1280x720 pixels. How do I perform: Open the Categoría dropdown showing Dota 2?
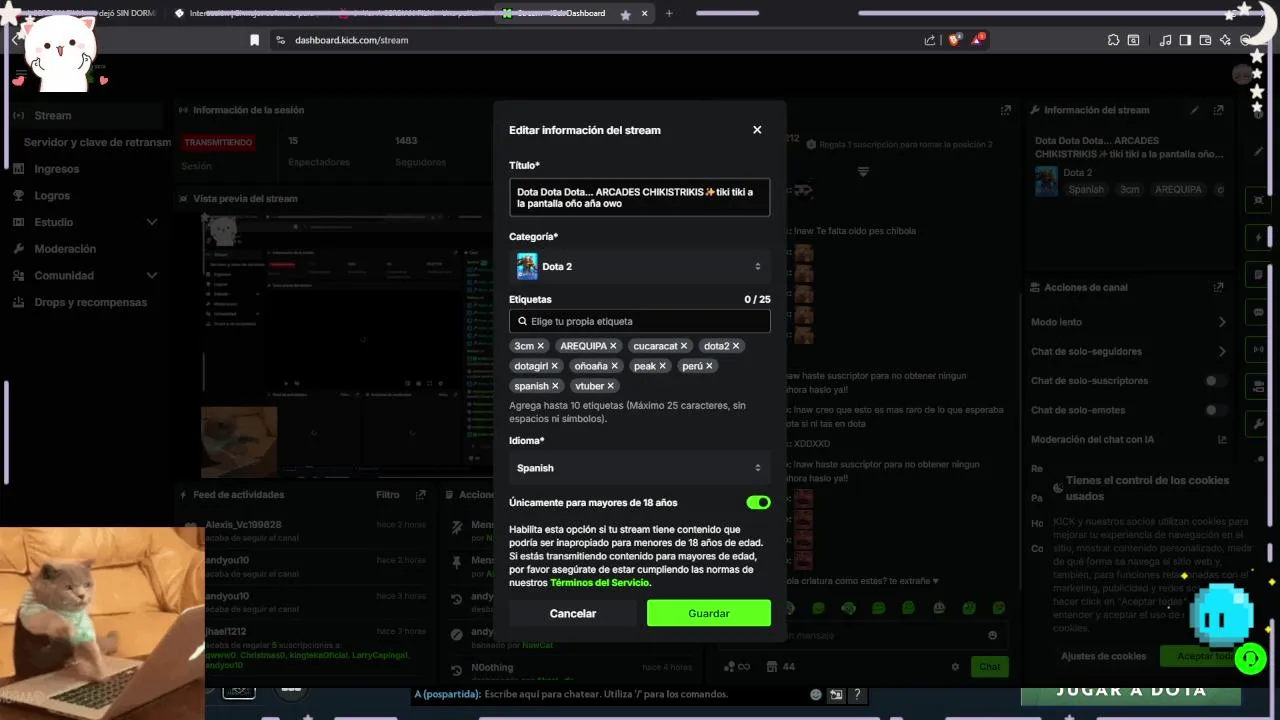coord(640,267)
